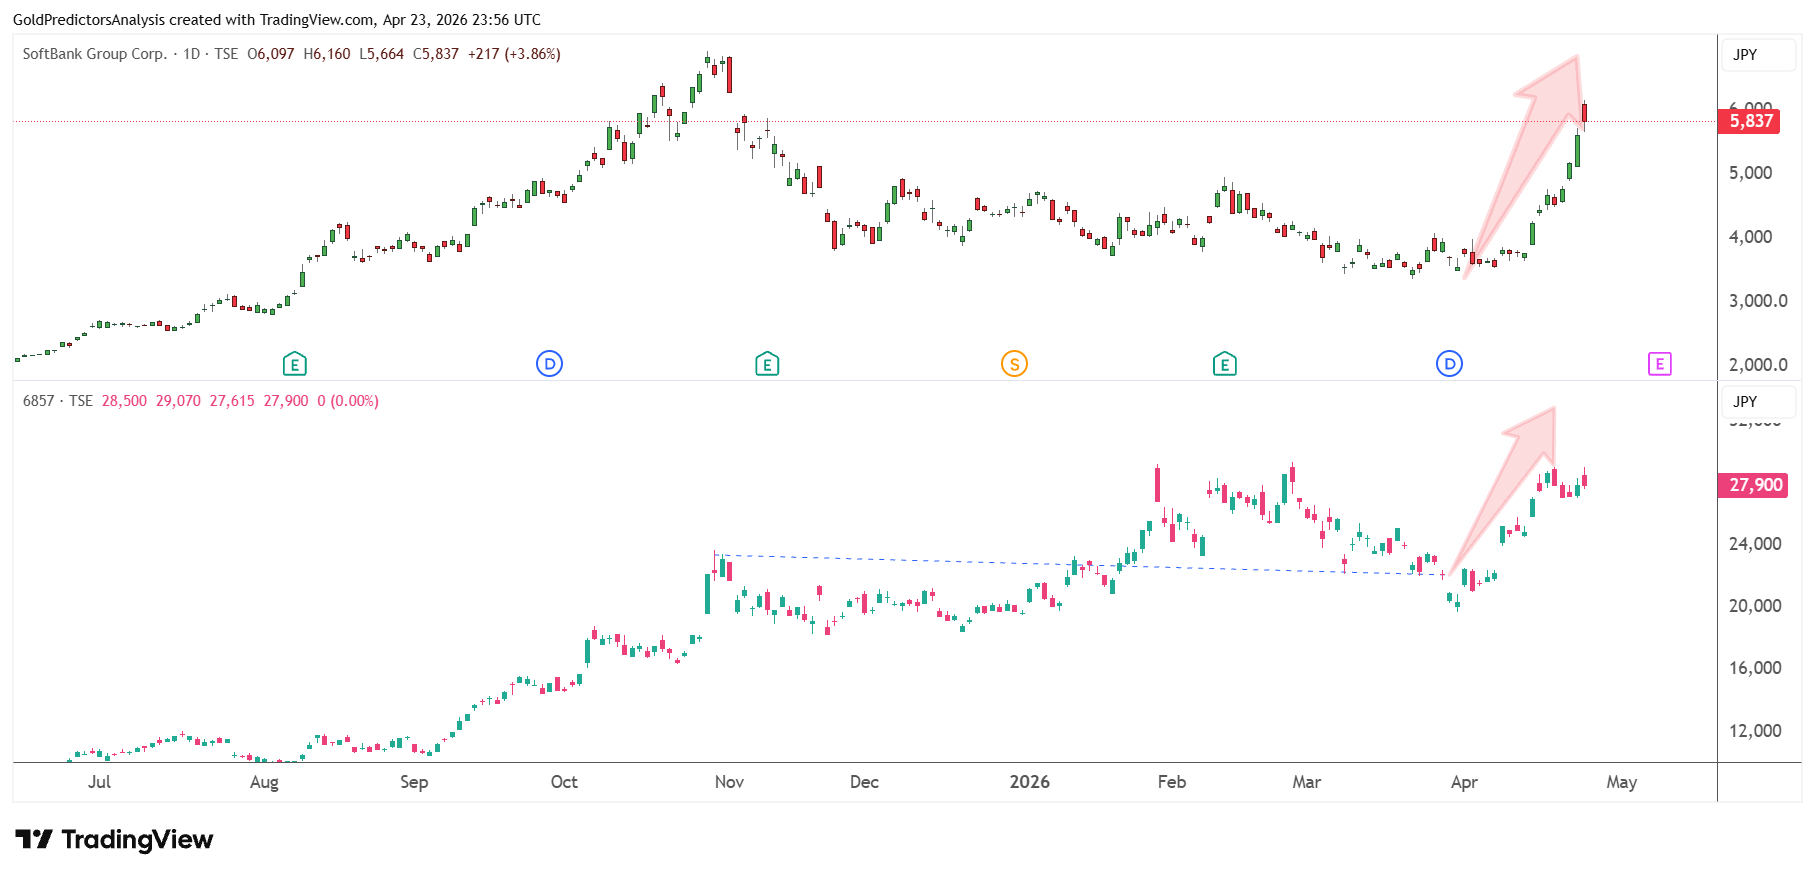This screenshot has width=1815, height=877.
Task: Click the SoftBank Group Corp. symbol title
Action: click(95, 54)
